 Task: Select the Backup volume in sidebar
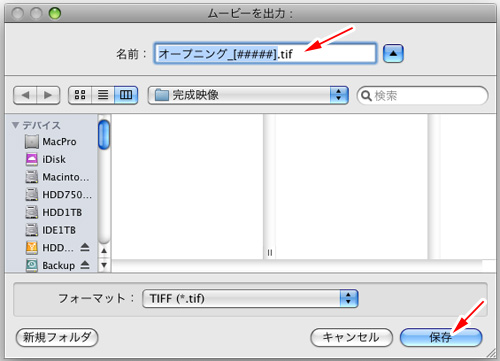tap(50, 265)
